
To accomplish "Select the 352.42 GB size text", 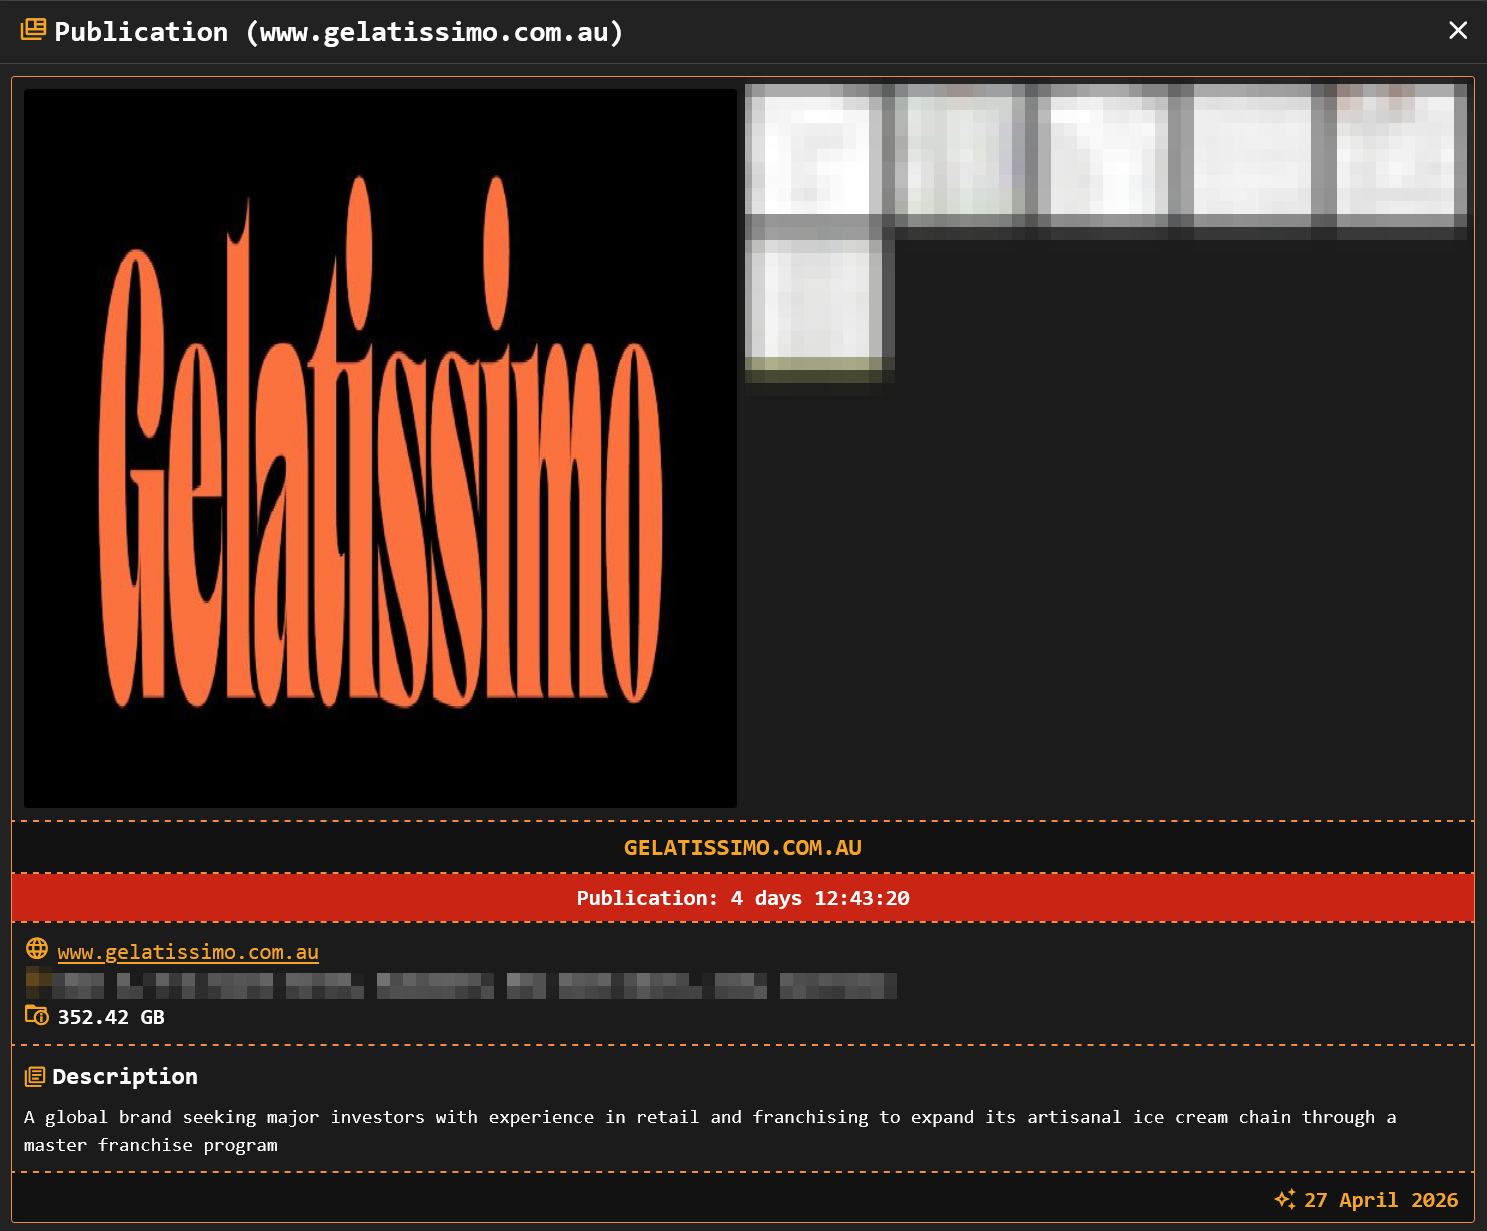I will pyautogui.click(x=111, y=1017).
